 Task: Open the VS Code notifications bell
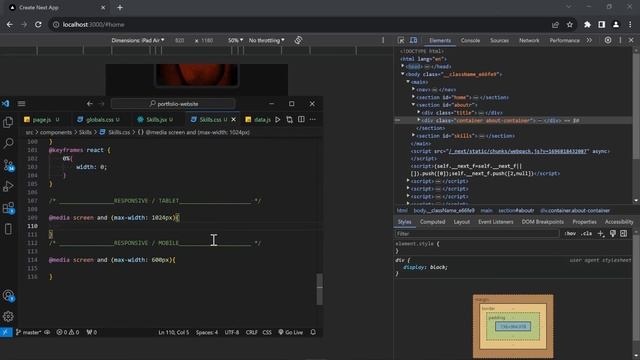(313, 332)
